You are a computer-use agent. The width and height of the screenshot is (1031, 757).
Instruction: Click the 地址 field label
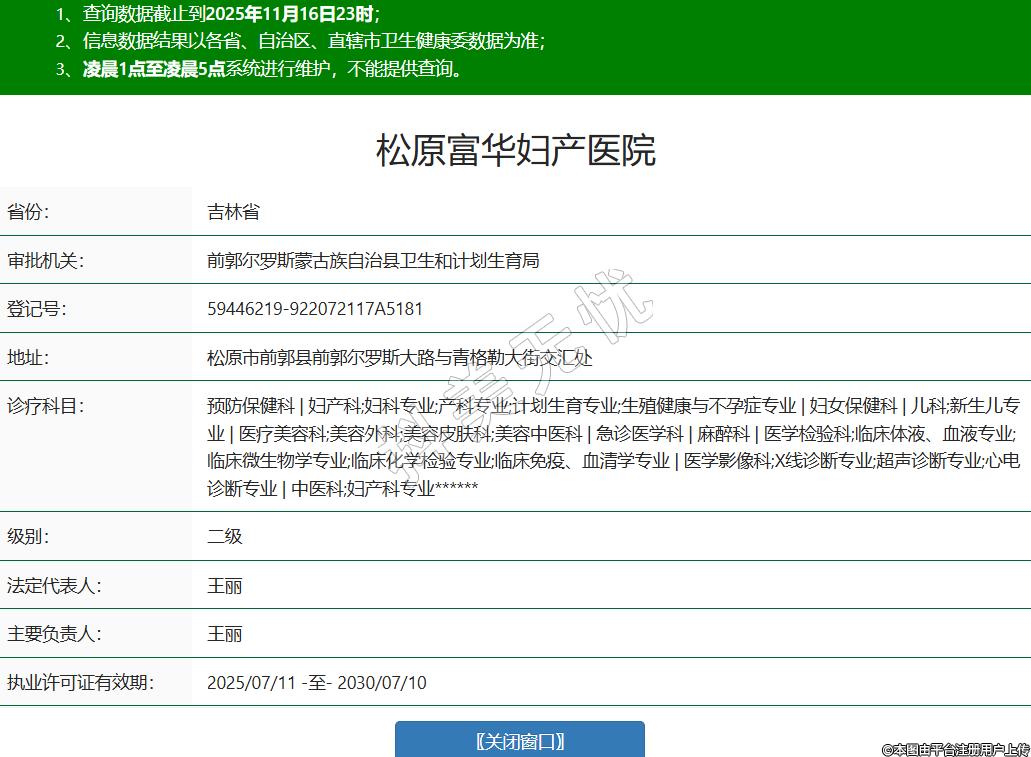coord(28,357)
